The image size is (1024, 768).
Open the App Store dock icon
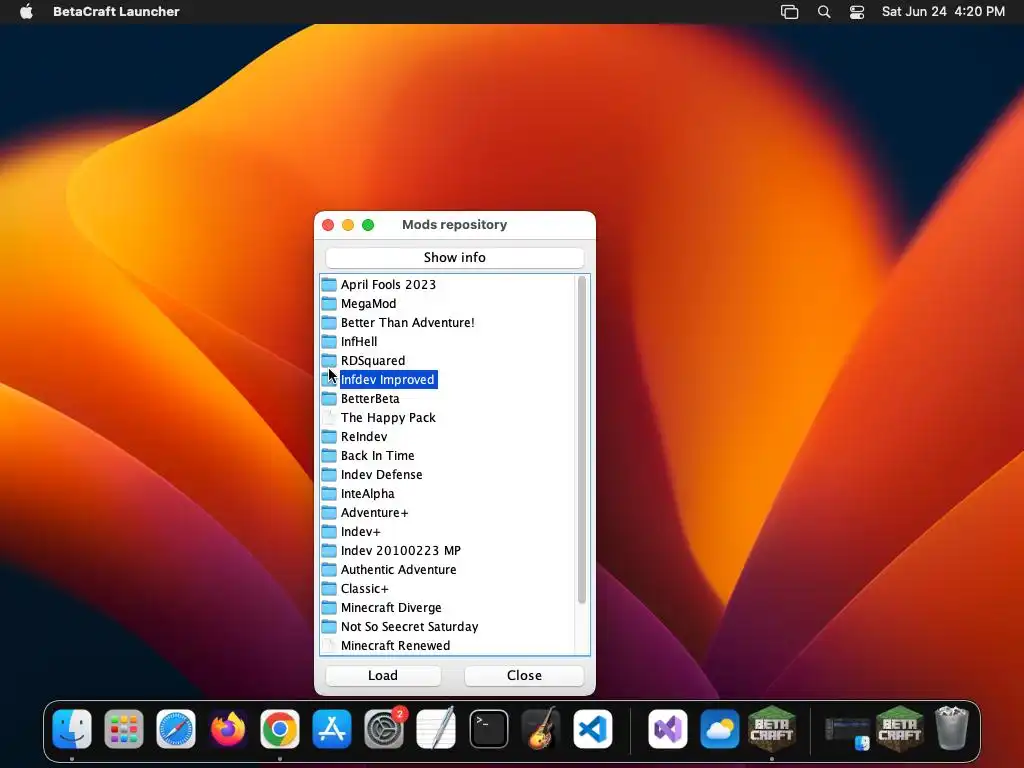coord(332,729)
